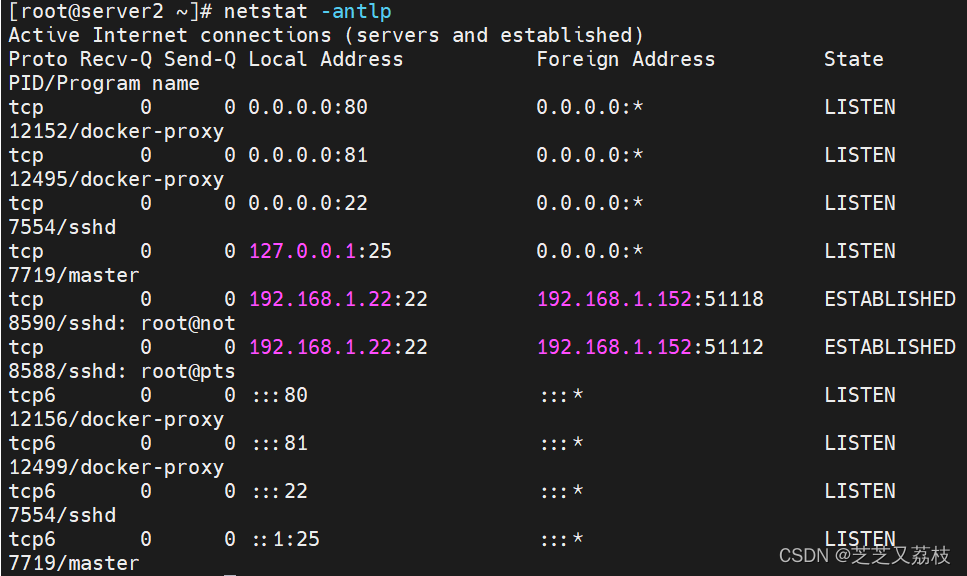The image size is (967, 576).
Task: Click the 0.0.0.0:81 local address
Action: click(308, 155)
